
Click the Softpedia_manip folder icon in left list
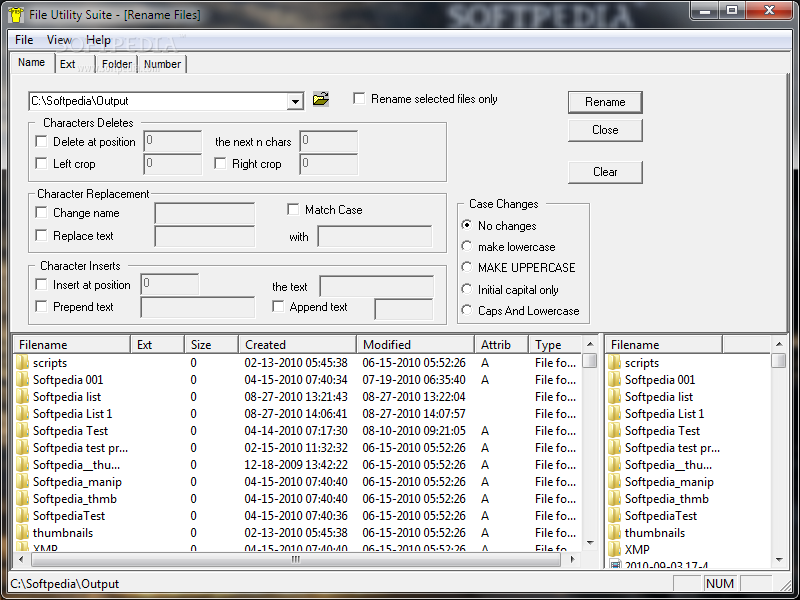tap(22, 482)
